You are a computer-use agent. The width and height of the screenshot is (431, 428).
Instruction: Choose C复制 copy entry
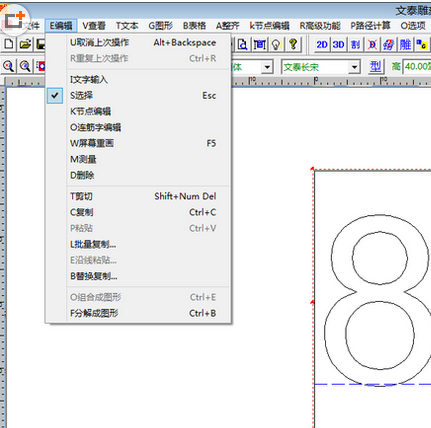pos(138,212)
